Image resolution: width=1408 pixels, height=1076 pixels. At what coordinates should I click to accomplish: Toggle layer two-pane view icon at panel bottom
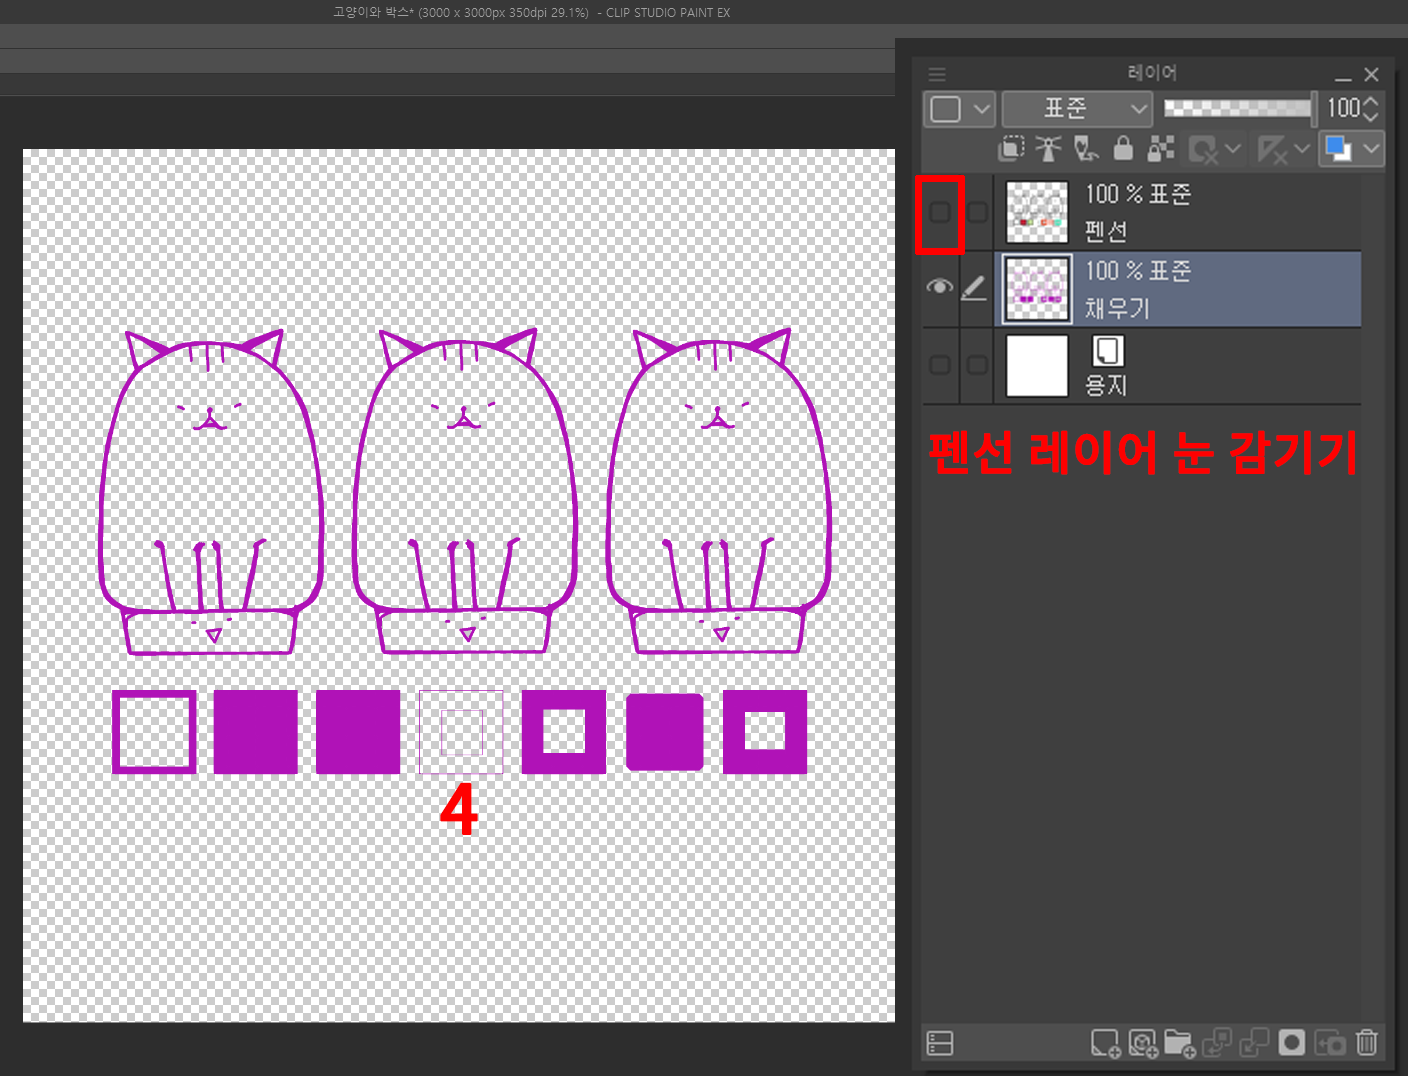pyautogui.click(x=940, y=1043)
